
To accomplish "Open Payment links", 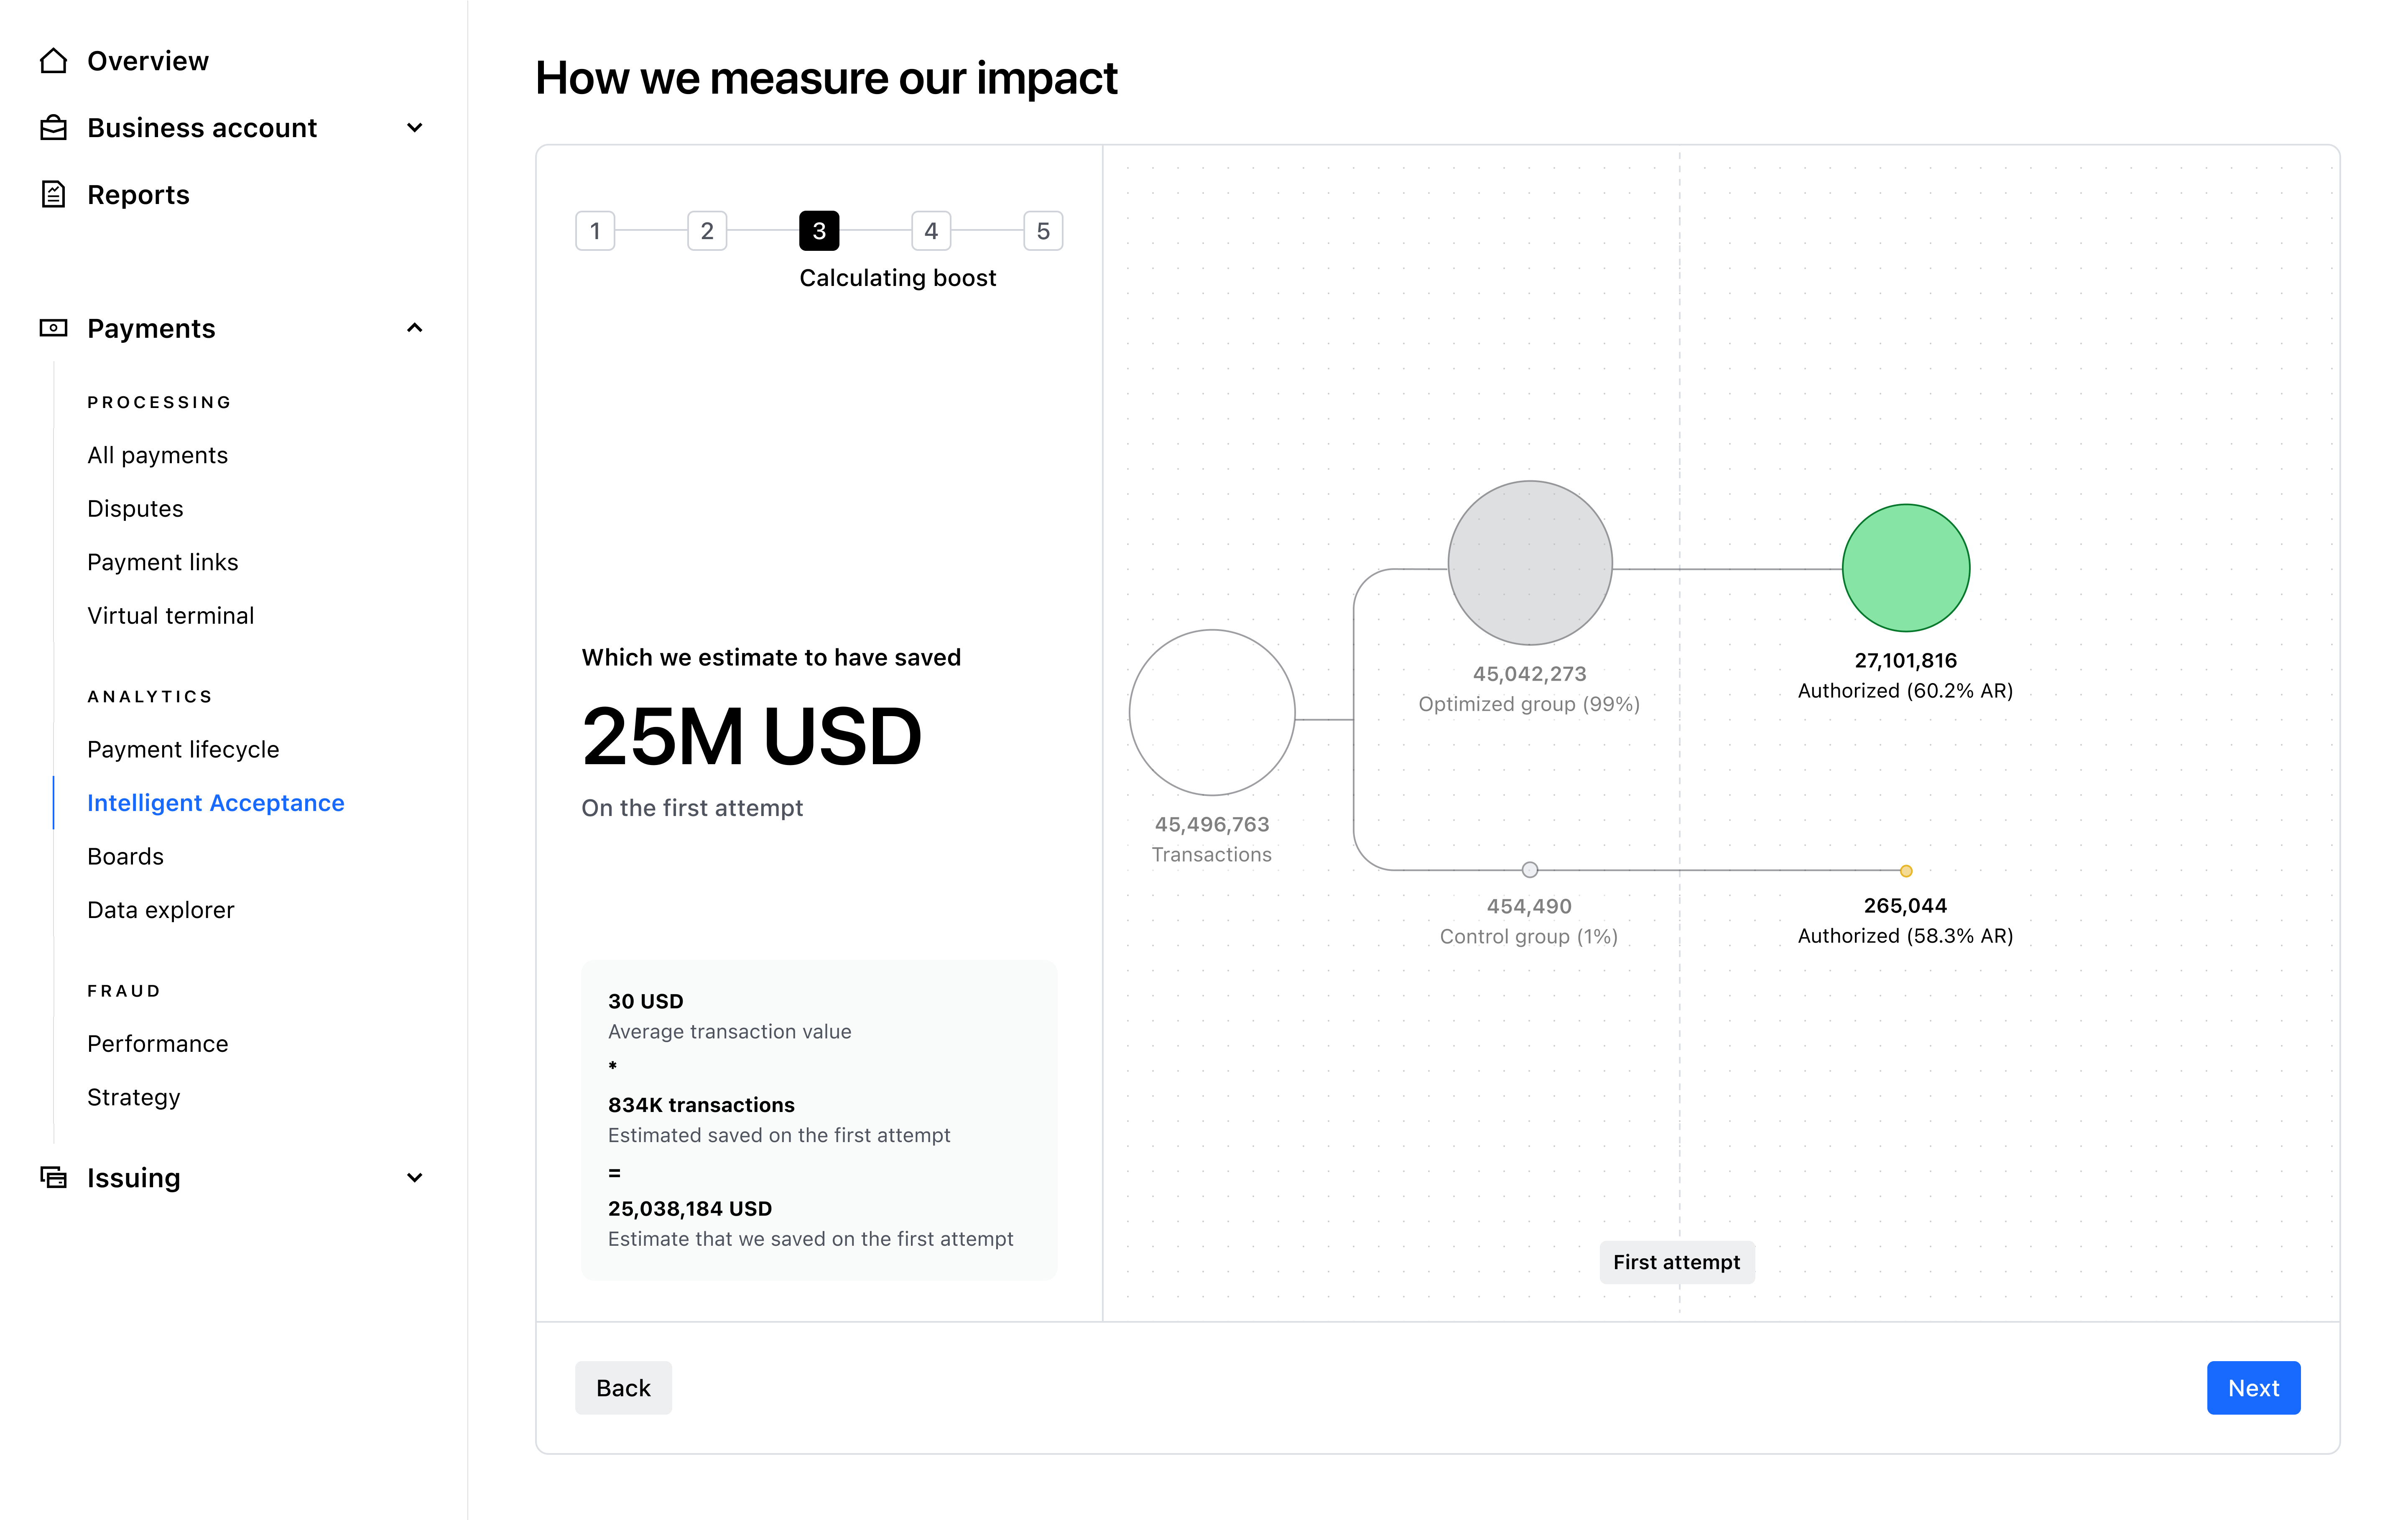I will (x=162, y=562).
